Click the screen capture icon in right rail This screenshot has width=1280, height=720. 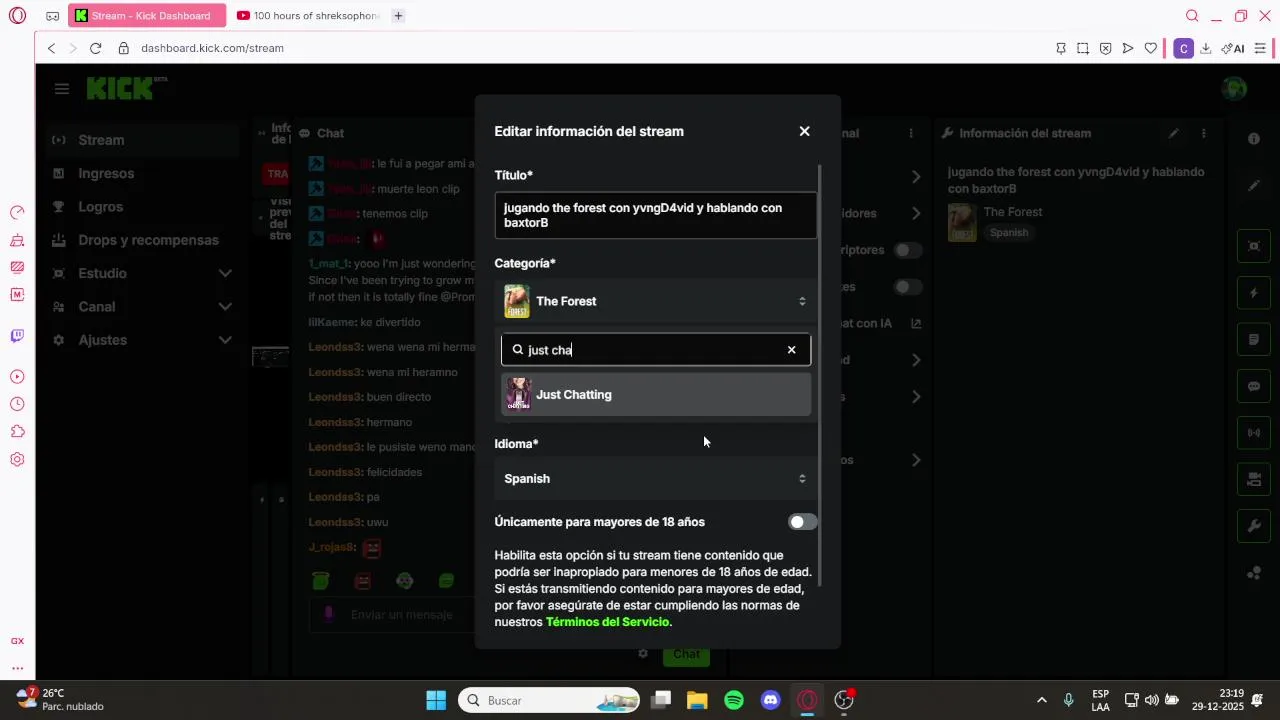[1254, 246]
